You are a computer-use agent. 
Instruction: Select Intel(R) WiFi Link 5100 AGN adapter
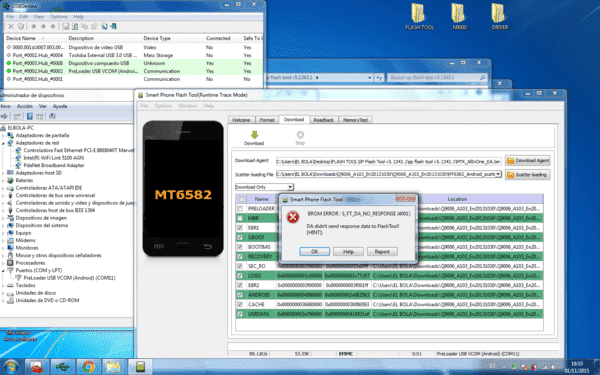pyautogui.click(x=54, y=158)
